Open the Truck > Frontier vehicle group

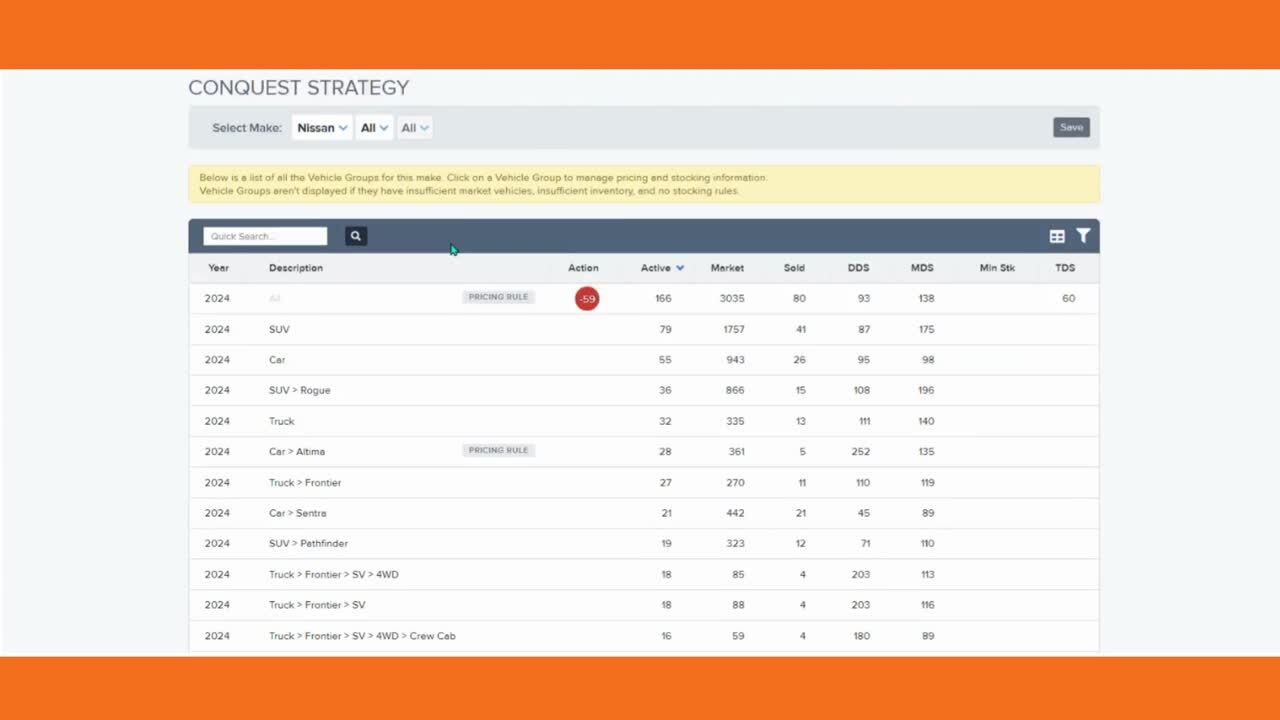pos(305,482)
